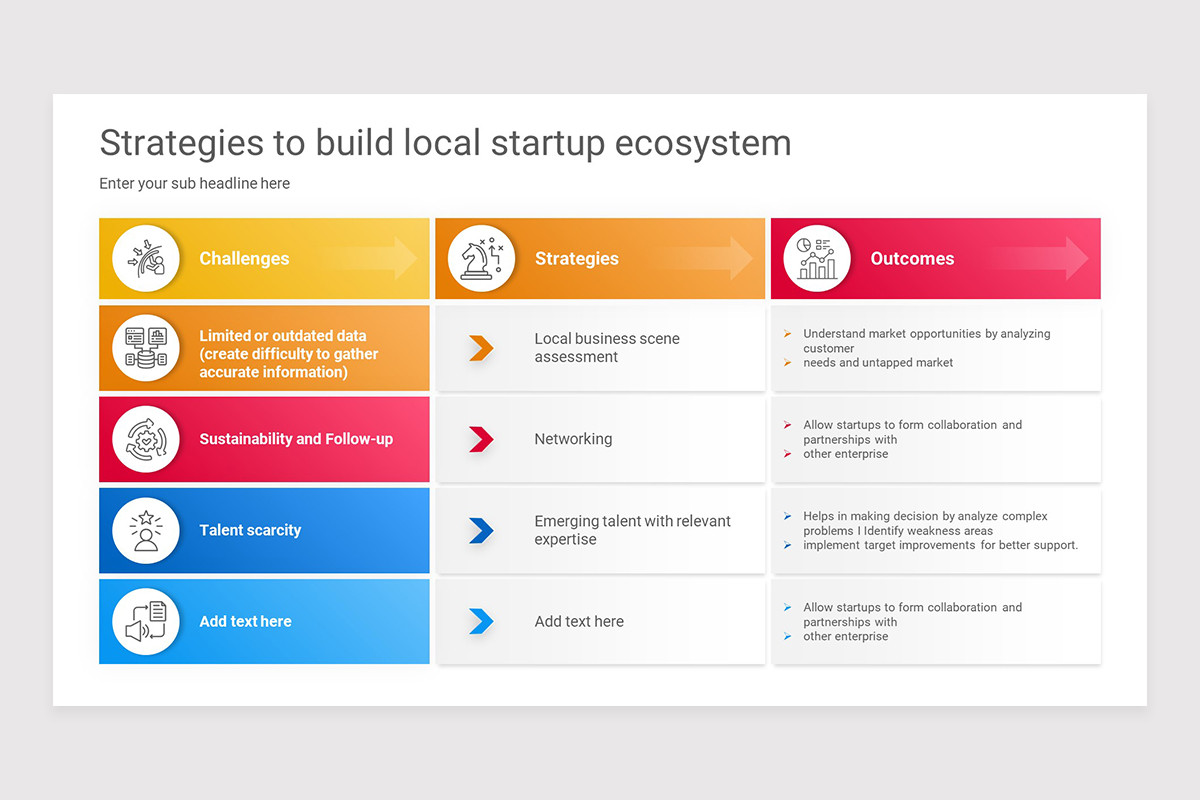This screenshot has width=1200, height=800.
Task: Select the Helps in making decision outcome text
Action: point(925,523)
